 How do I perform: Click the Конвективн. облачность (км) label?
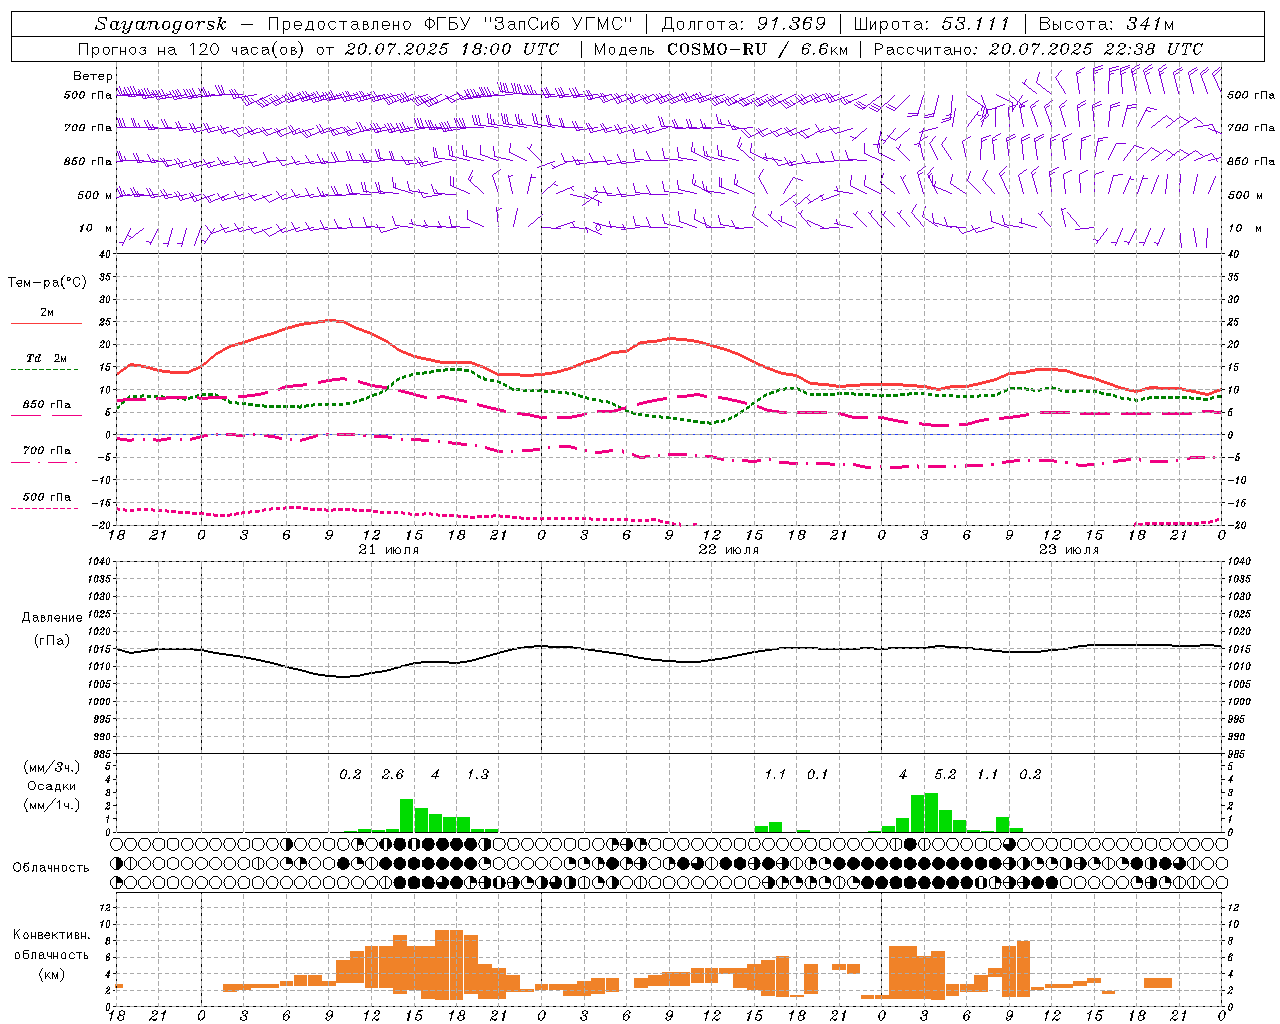(x=51, y=954)
